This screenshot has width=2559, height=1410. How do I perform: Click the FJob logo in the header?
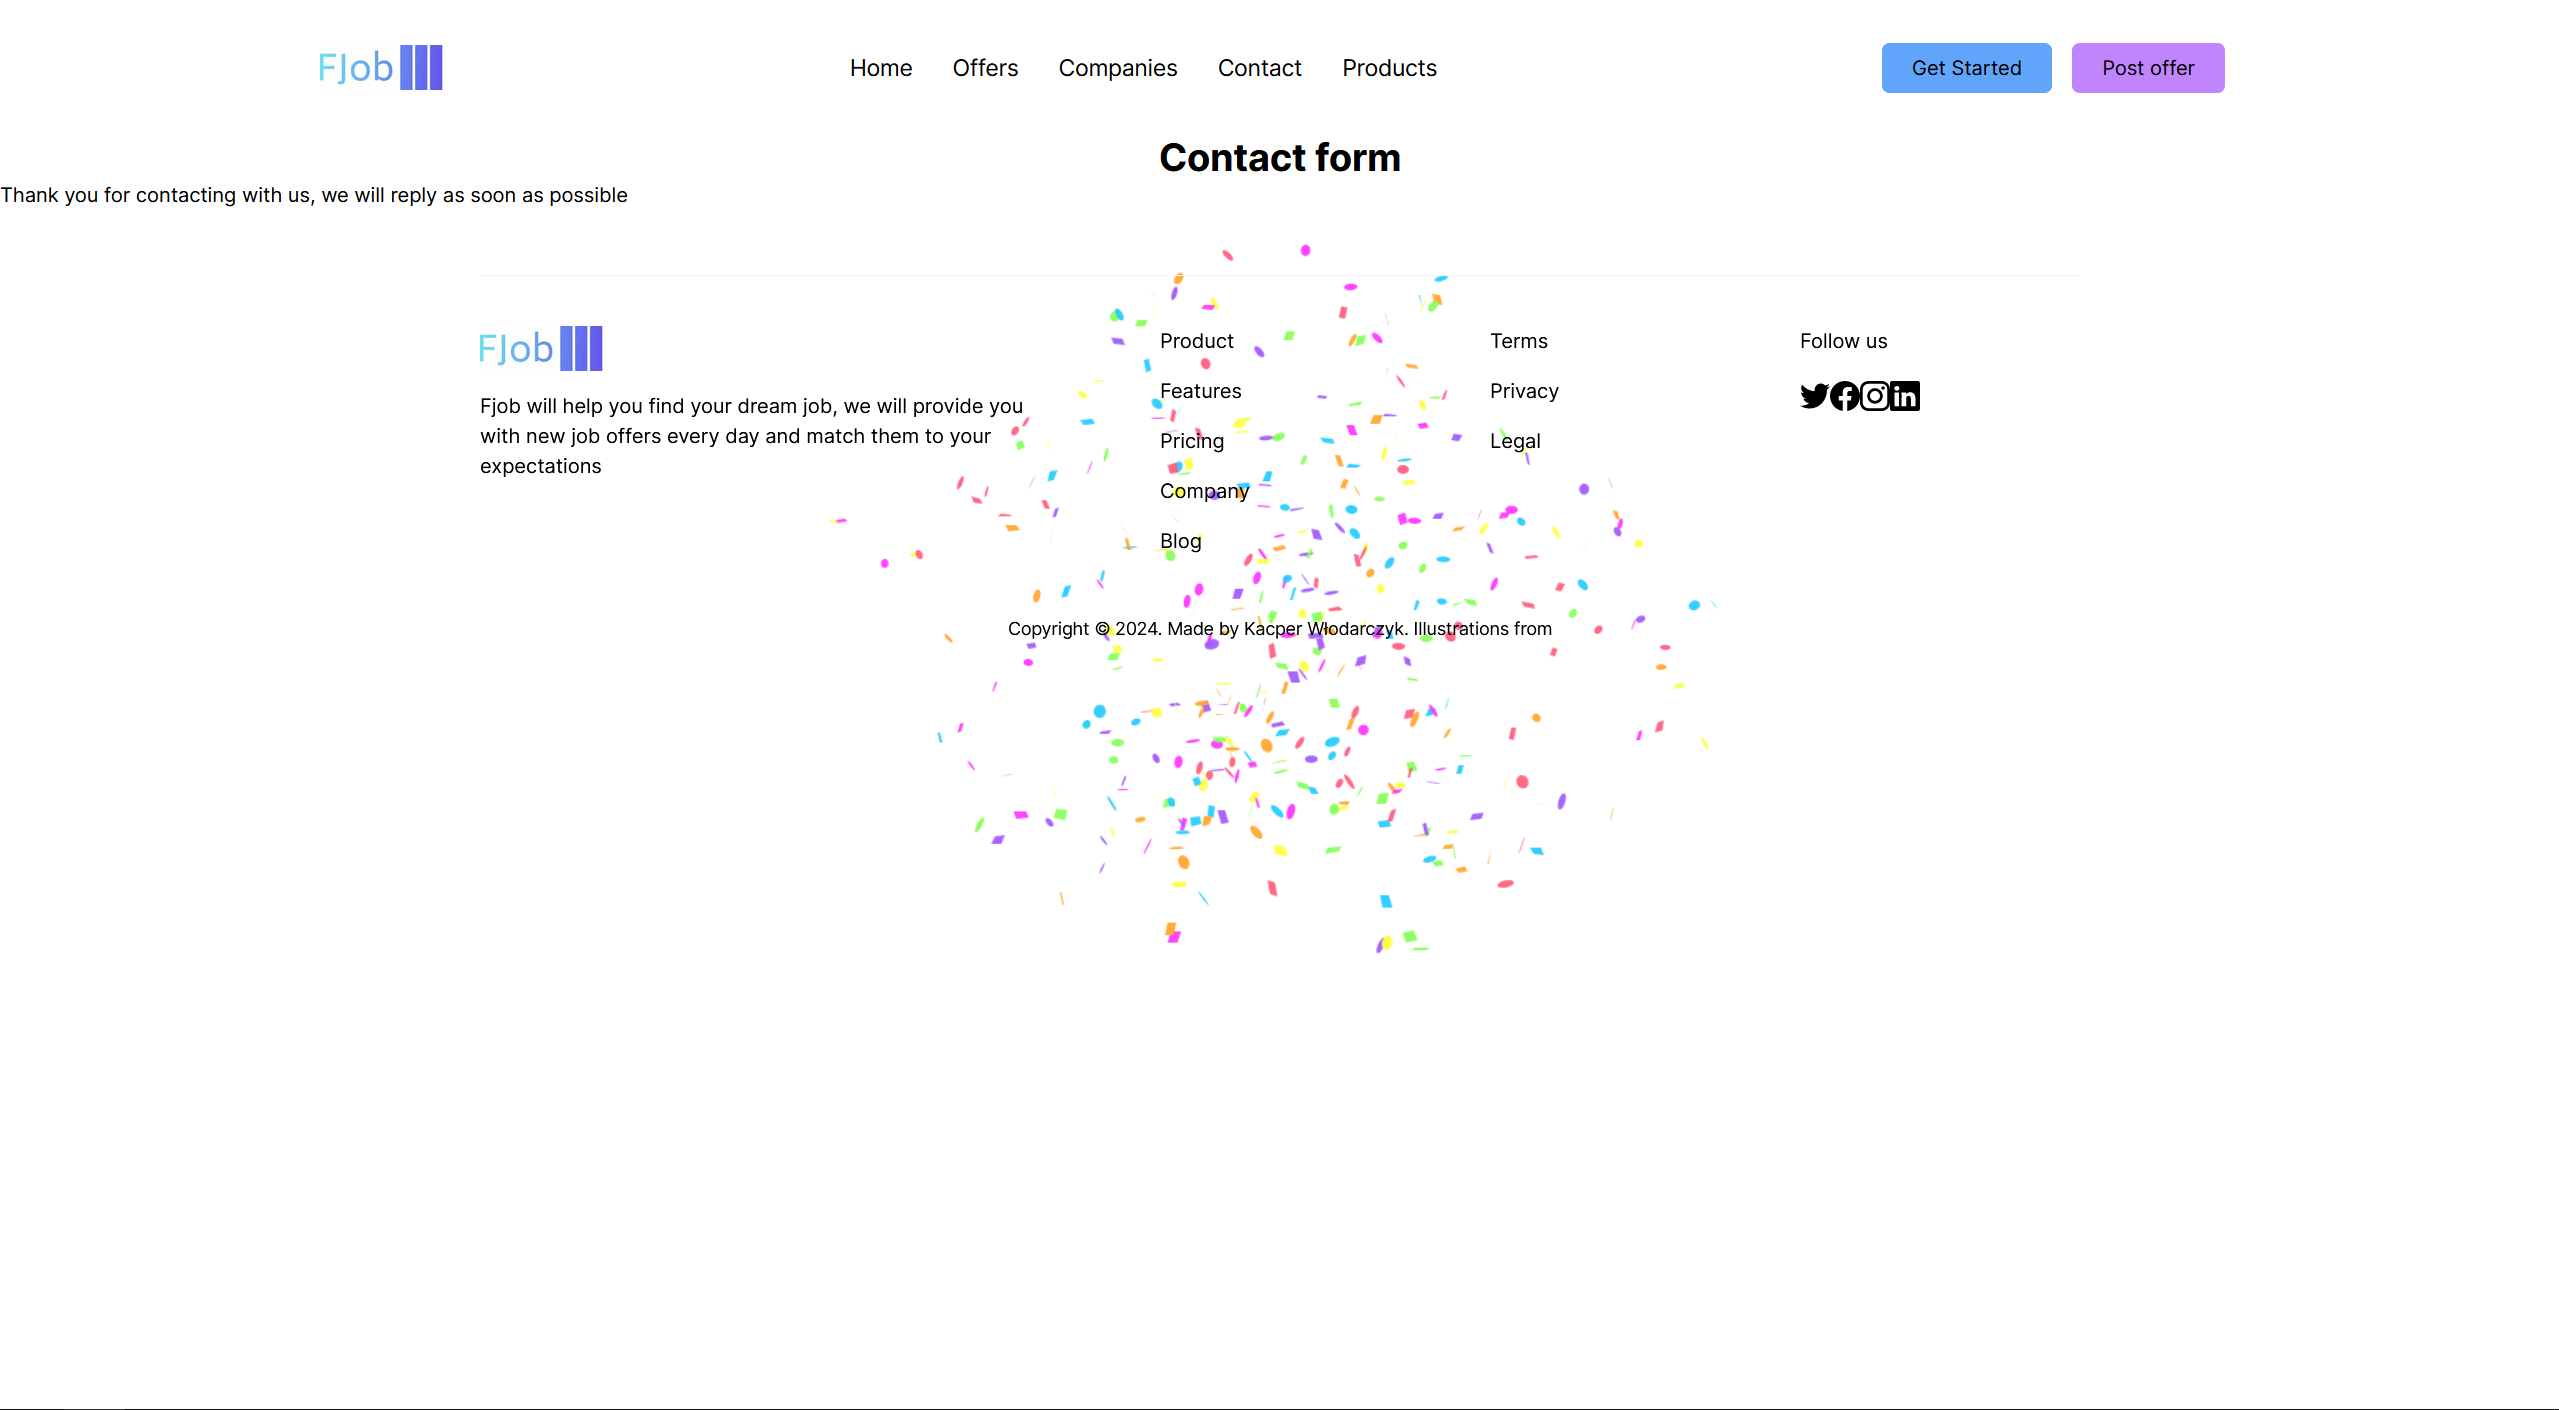[382, 66]
